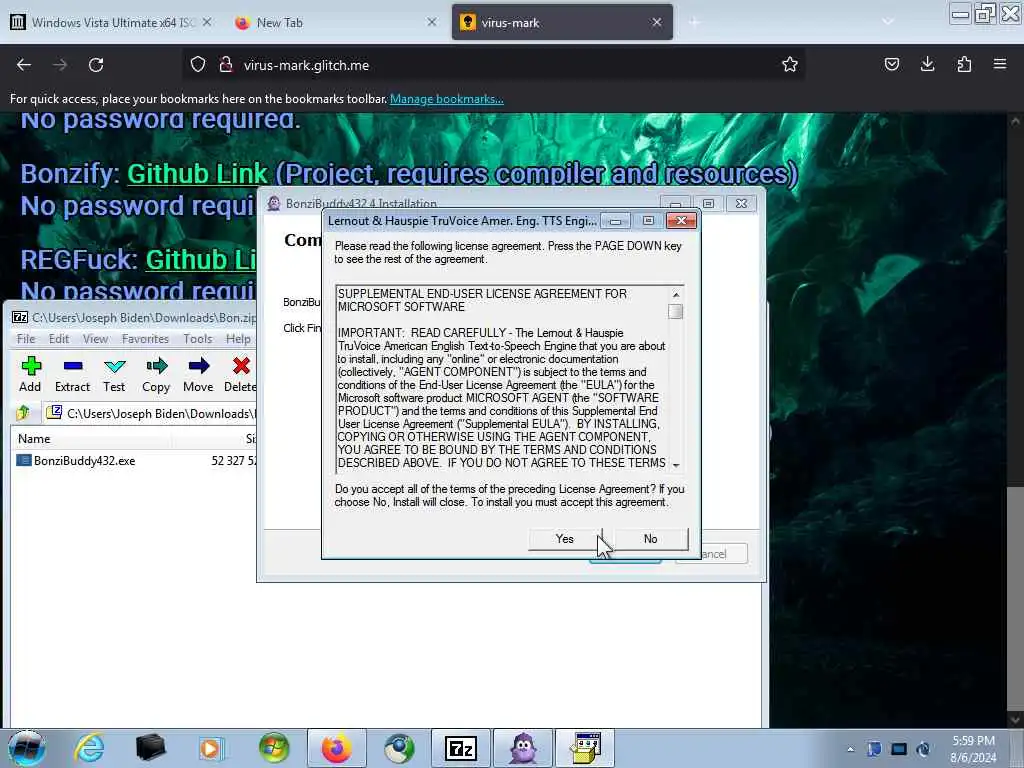Select BonziBuddy432.exe in the 7-Zip list
The image size is (1024, 768).
(84, 460)
